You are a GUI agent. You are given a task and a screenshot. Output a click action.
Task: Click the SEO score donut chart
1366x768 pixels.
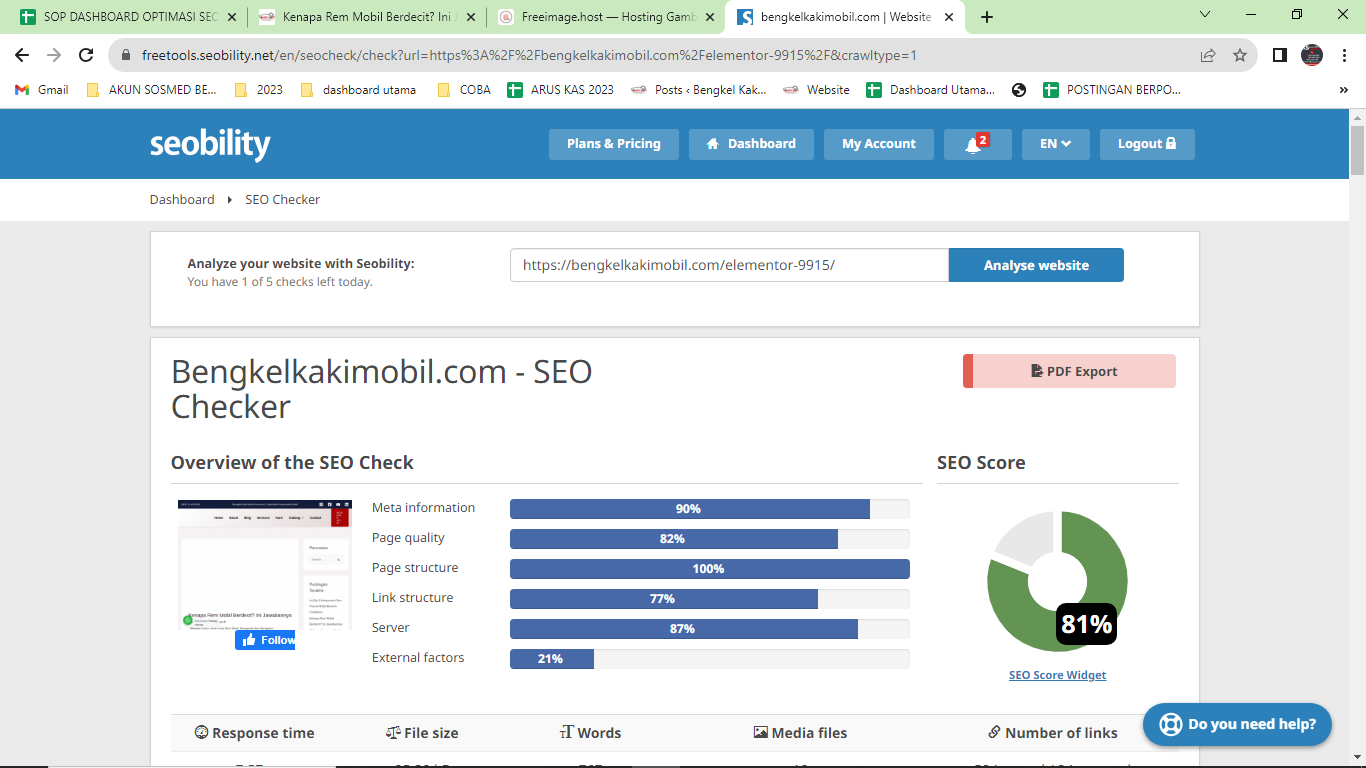1057,581
